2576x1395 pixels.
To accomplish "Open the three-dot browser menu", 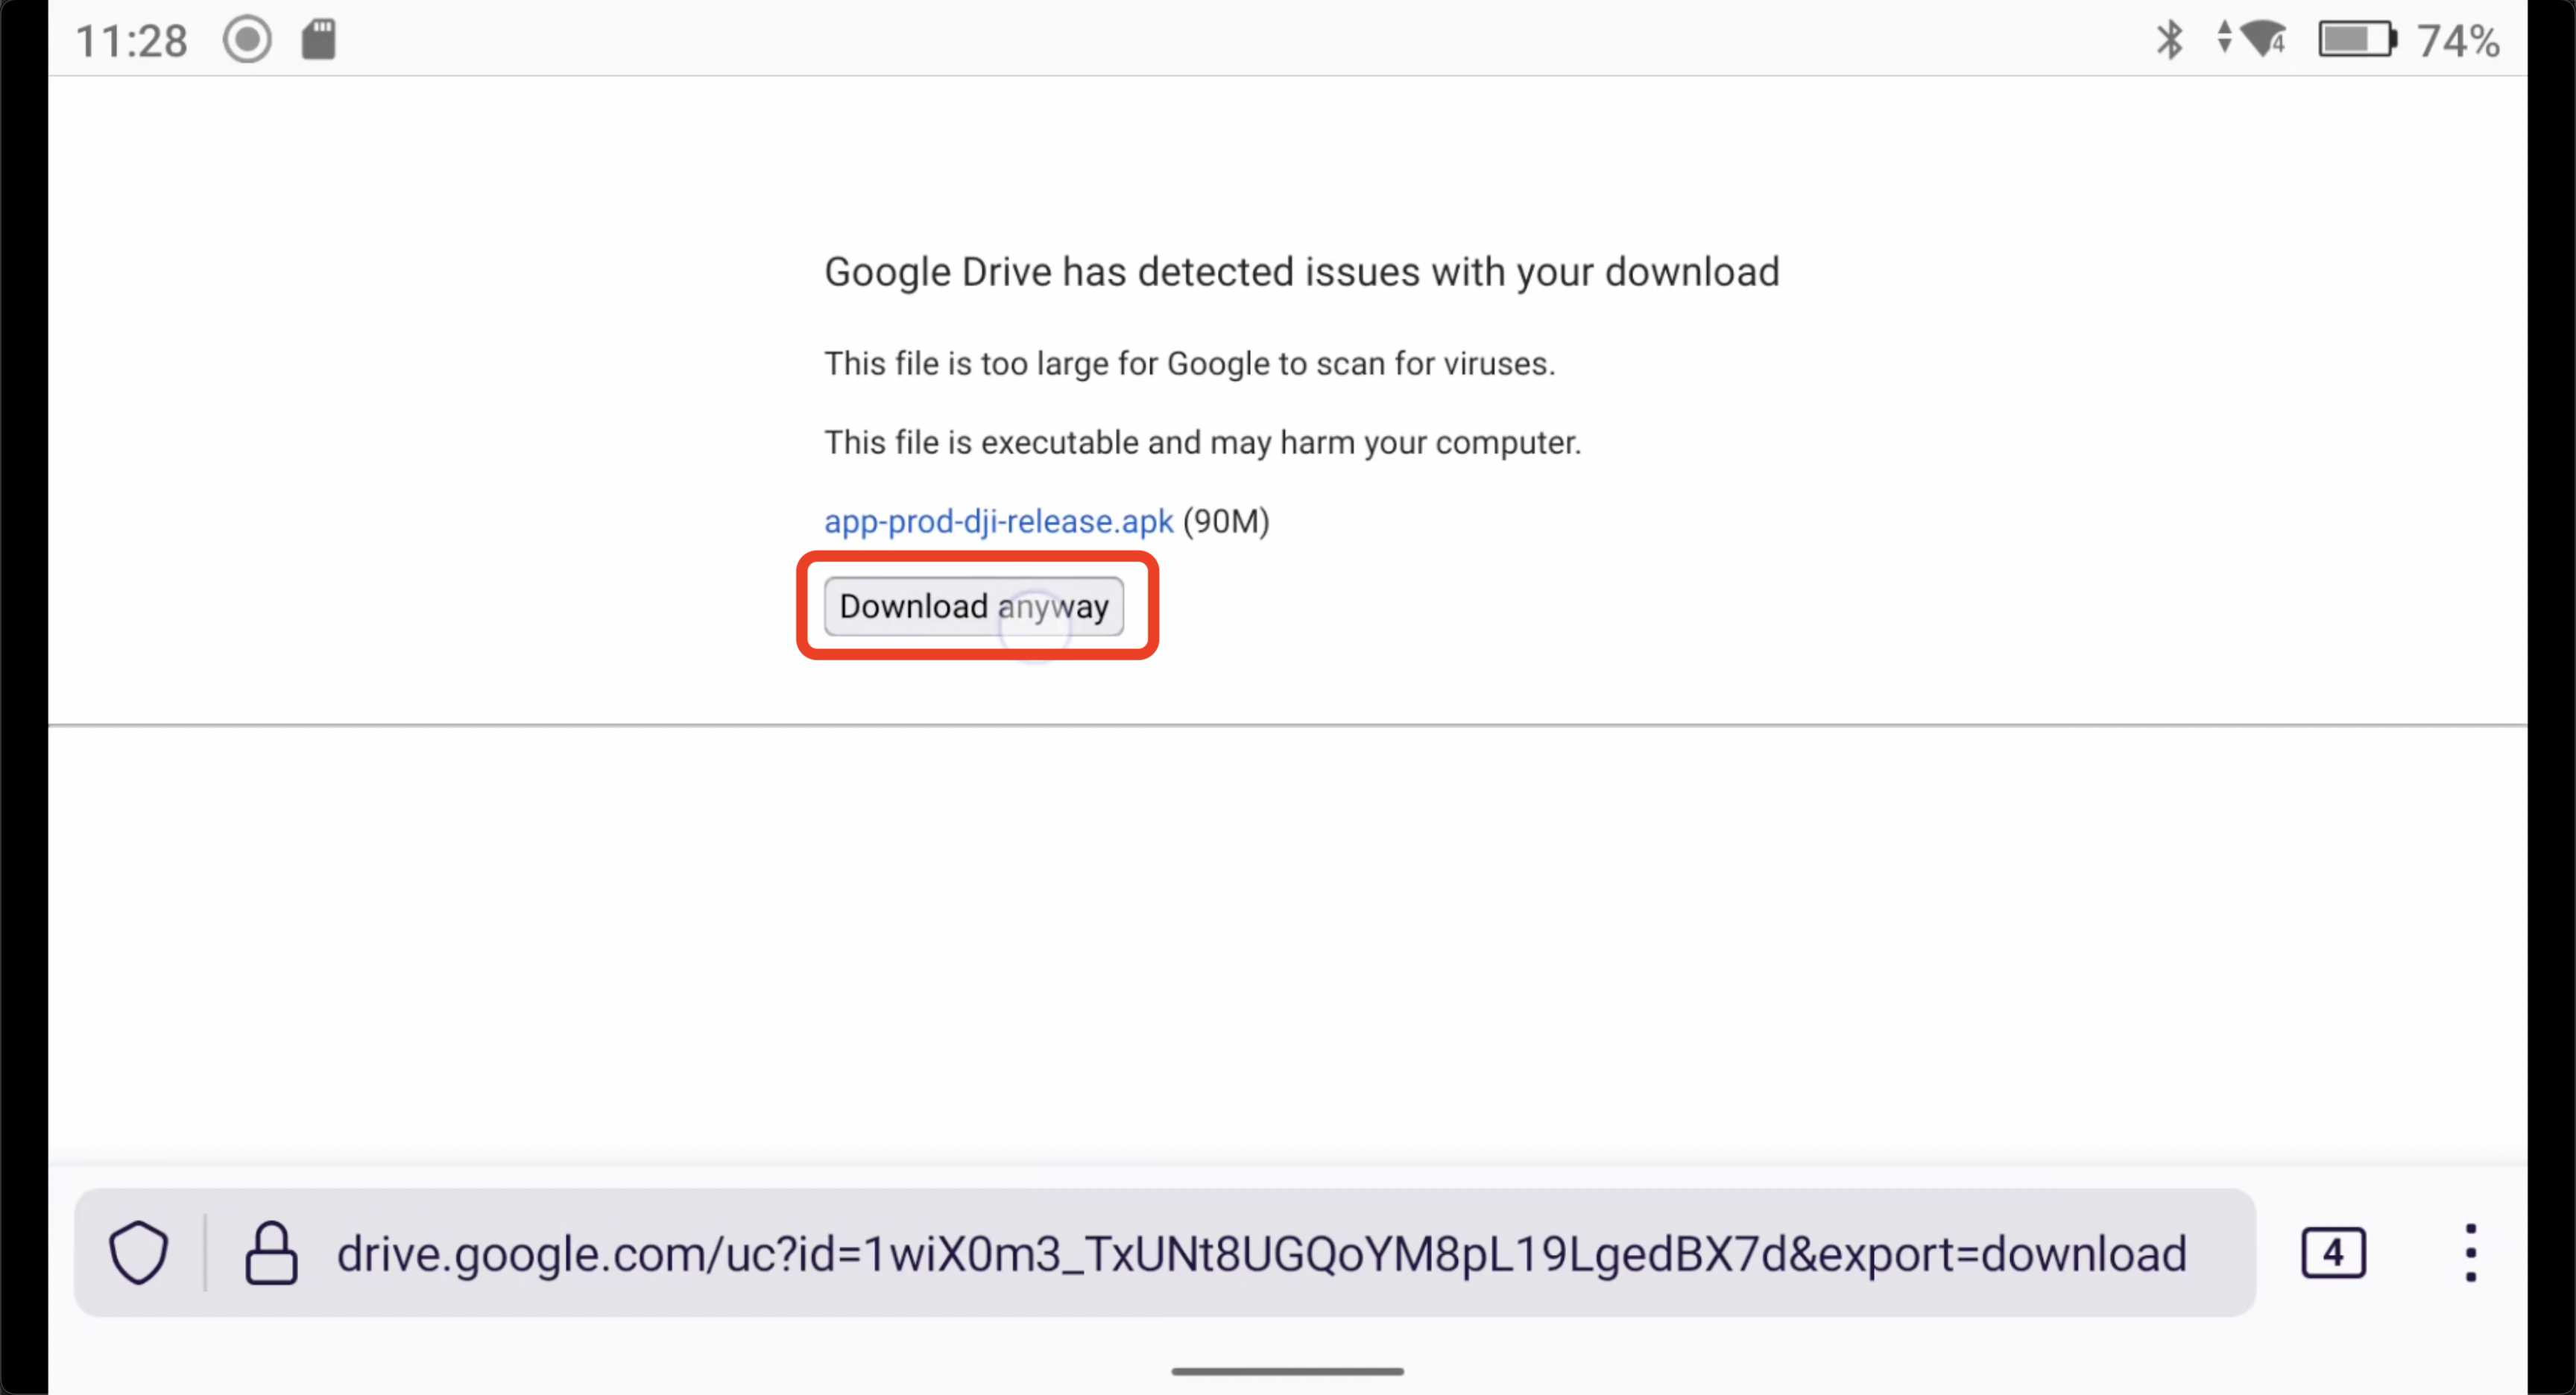I will (x=2470, y=1252).
